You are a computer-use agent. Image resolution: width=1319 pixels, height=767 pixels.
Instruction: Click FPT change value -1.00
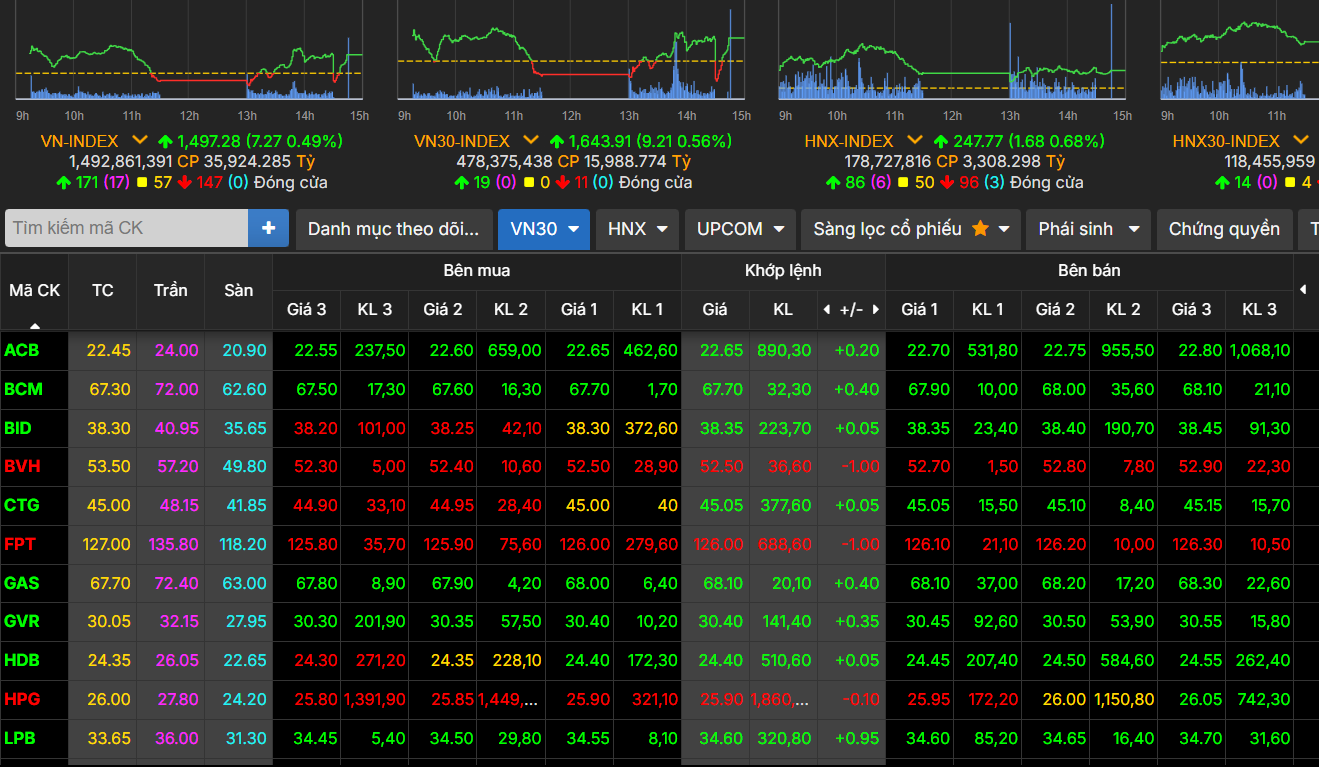(859, 544)
